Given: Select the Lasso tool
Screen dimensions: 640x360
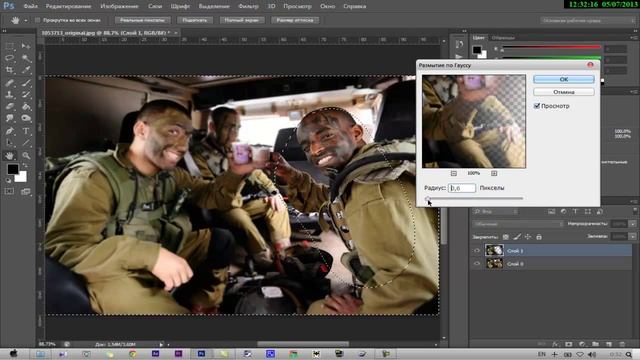Looking at the screenshot, I should pos(9,58).
